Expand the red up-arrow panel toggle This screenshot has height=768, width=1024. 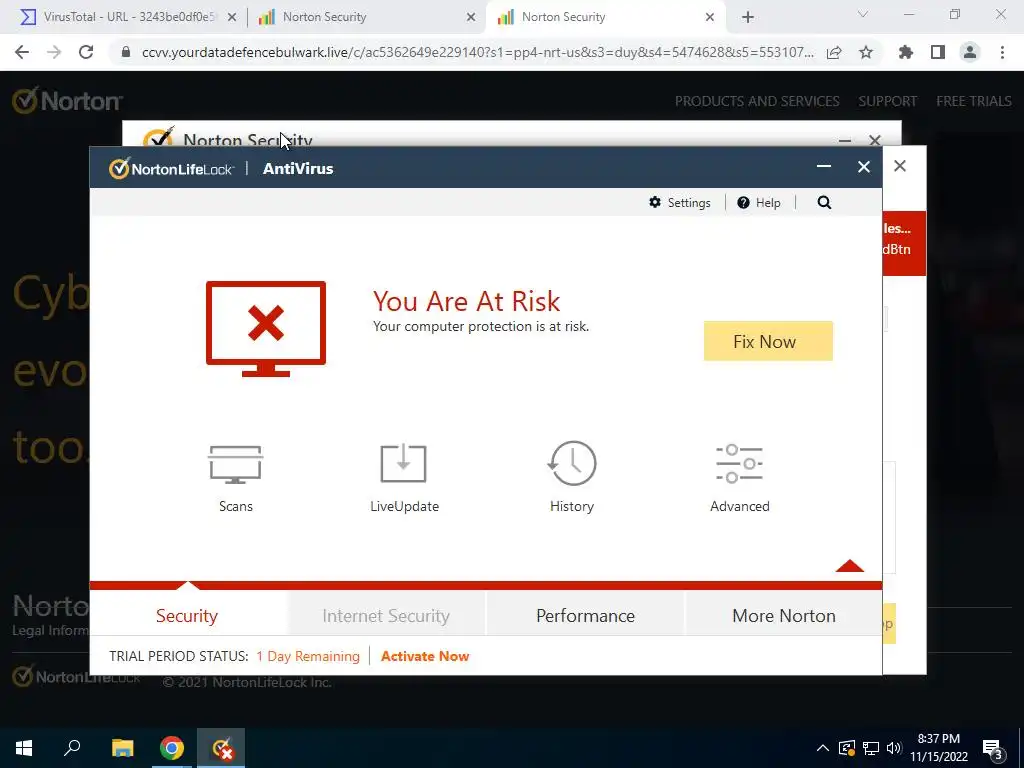tap(850, 566)
